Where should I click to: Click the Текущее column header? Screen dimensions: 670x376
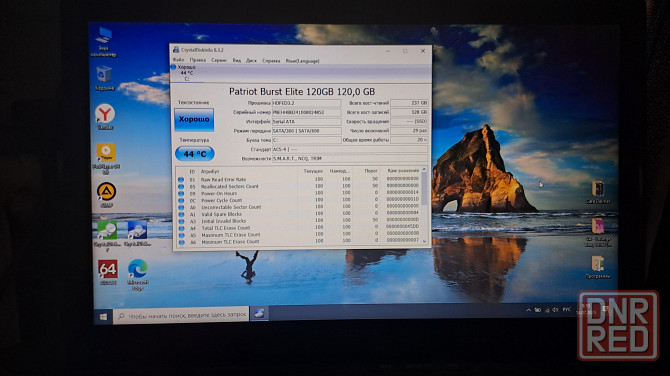313,171
